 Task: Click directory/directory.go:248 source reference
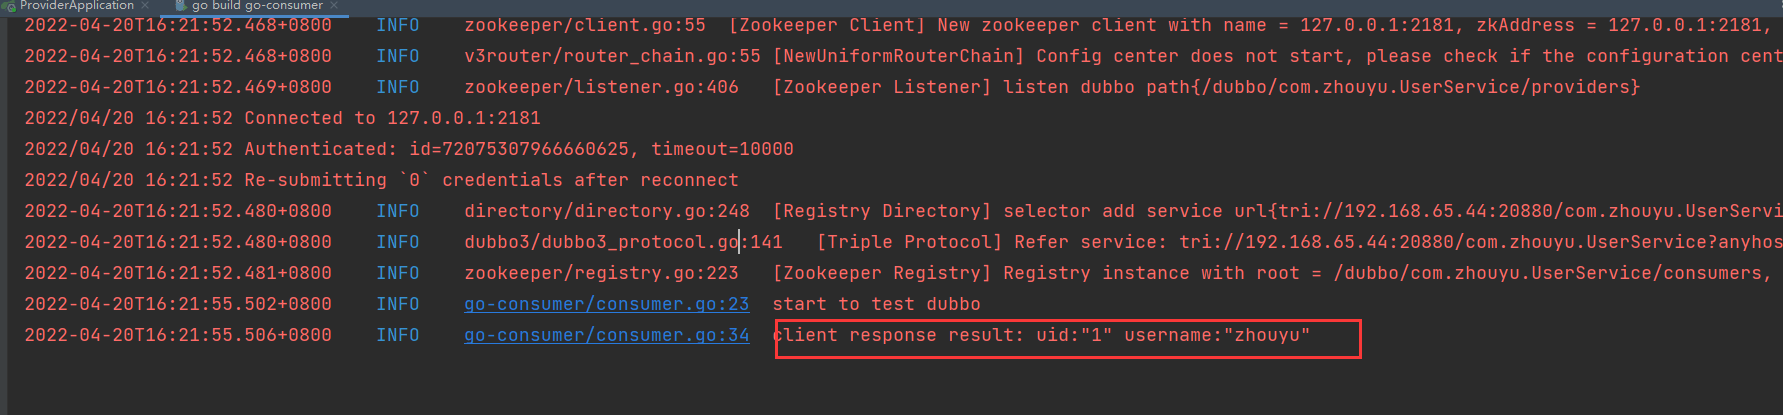click(x=607, y=211)
